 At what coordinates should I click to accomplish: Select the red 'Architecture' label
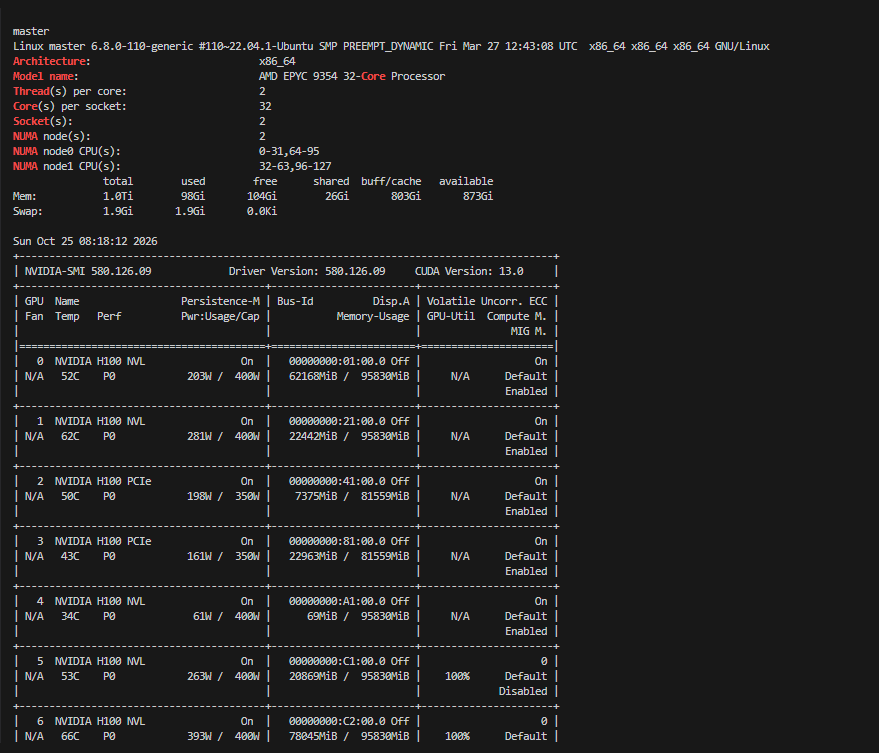(x=49, y=62)
